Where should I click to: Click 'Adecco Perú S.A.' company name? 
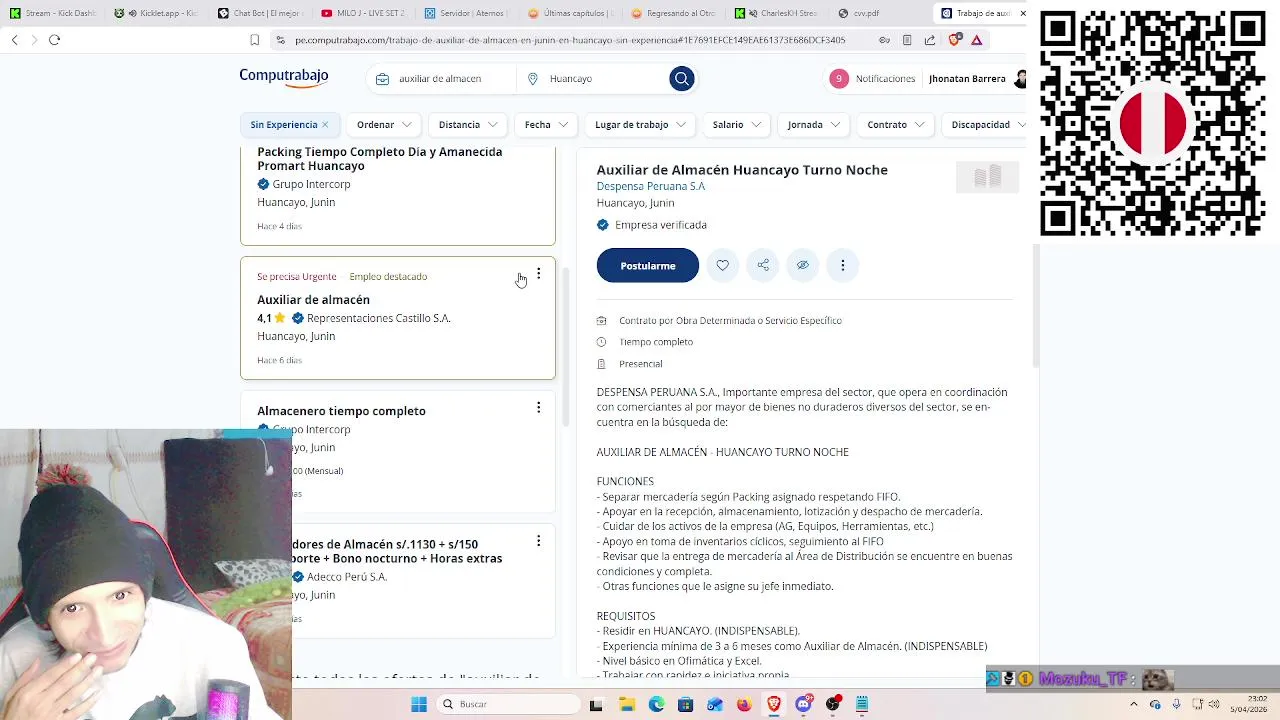click(347, 577)
